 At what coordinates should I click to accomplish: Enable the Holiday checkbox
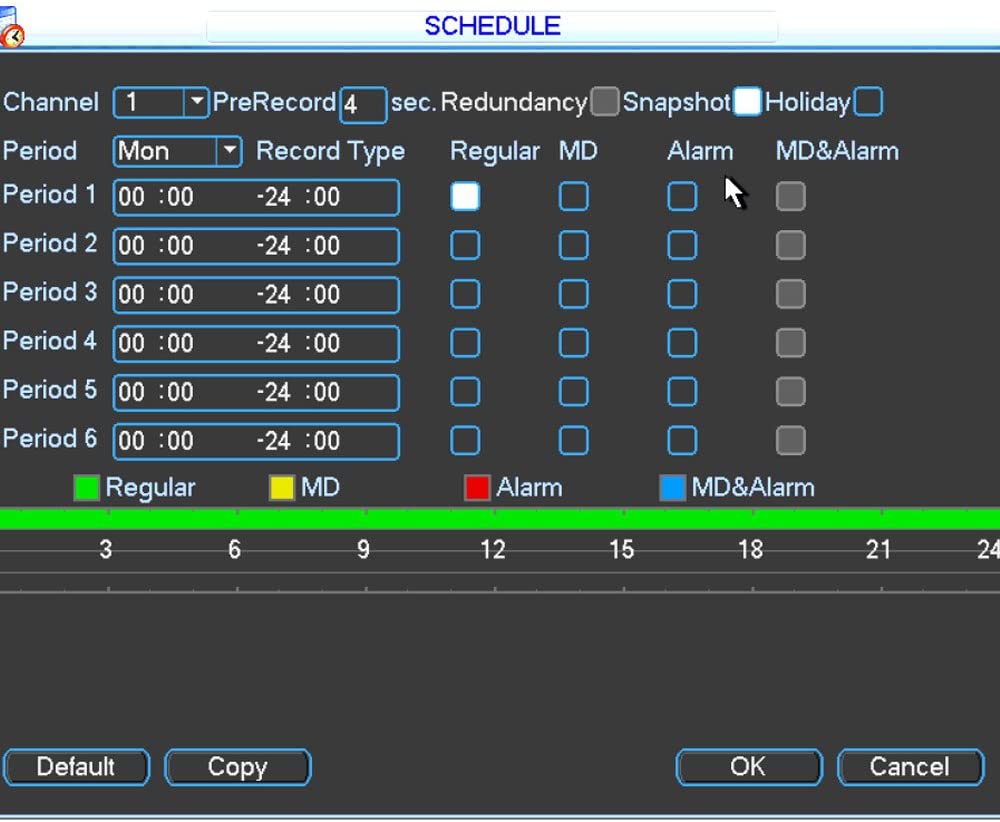point(868,101)
